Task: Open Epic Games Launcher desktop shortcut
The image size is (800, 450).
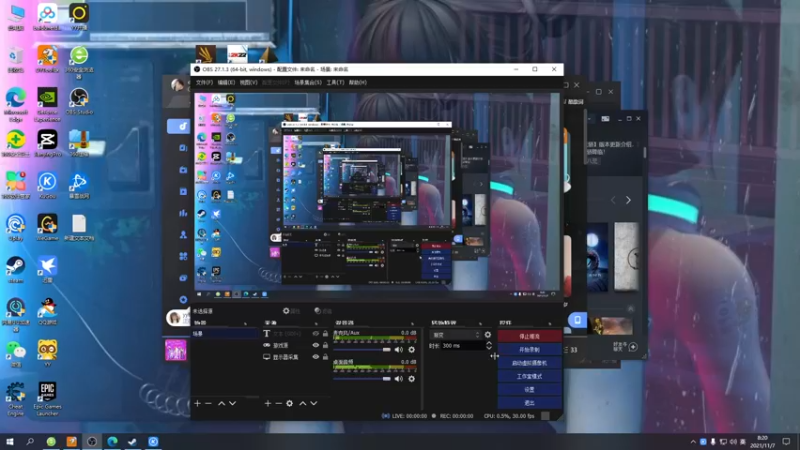Action: 47,398
